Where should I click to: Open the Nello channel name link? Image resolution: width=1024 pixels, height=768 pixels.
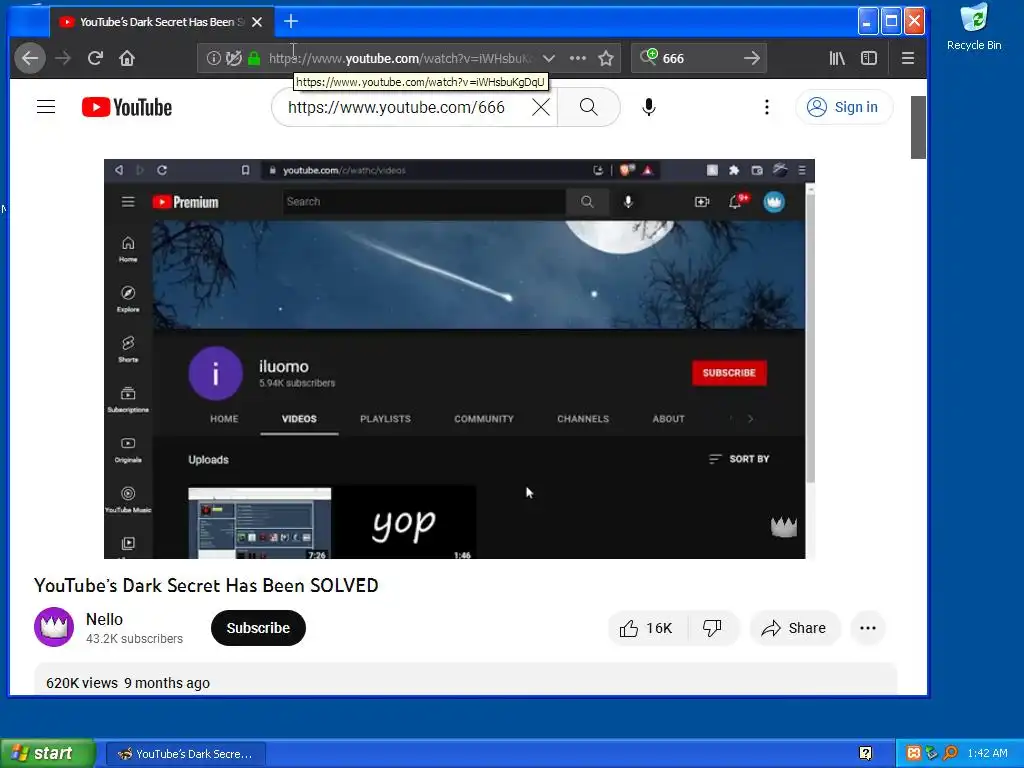[x=104, y=619]
